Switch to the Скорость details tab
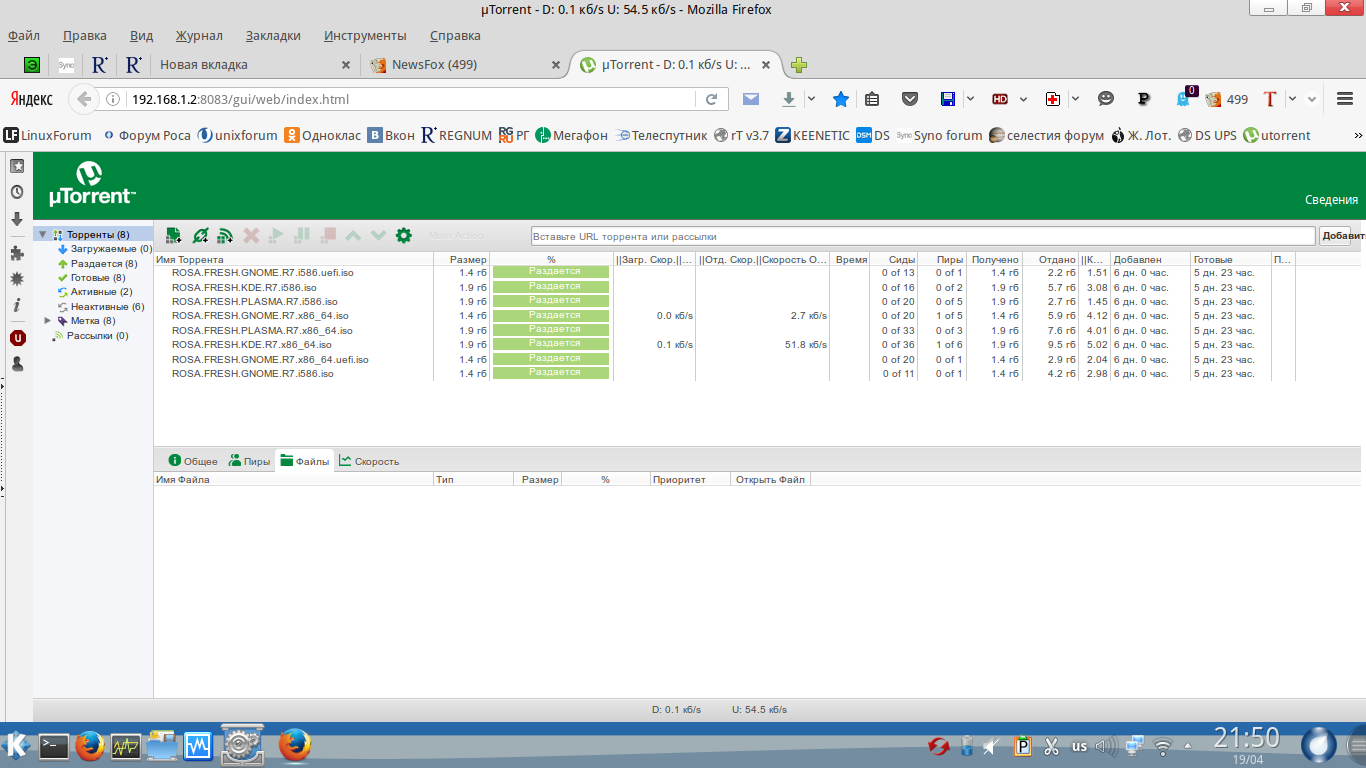Screen dimensions: 1366x768 coord(369,461)
